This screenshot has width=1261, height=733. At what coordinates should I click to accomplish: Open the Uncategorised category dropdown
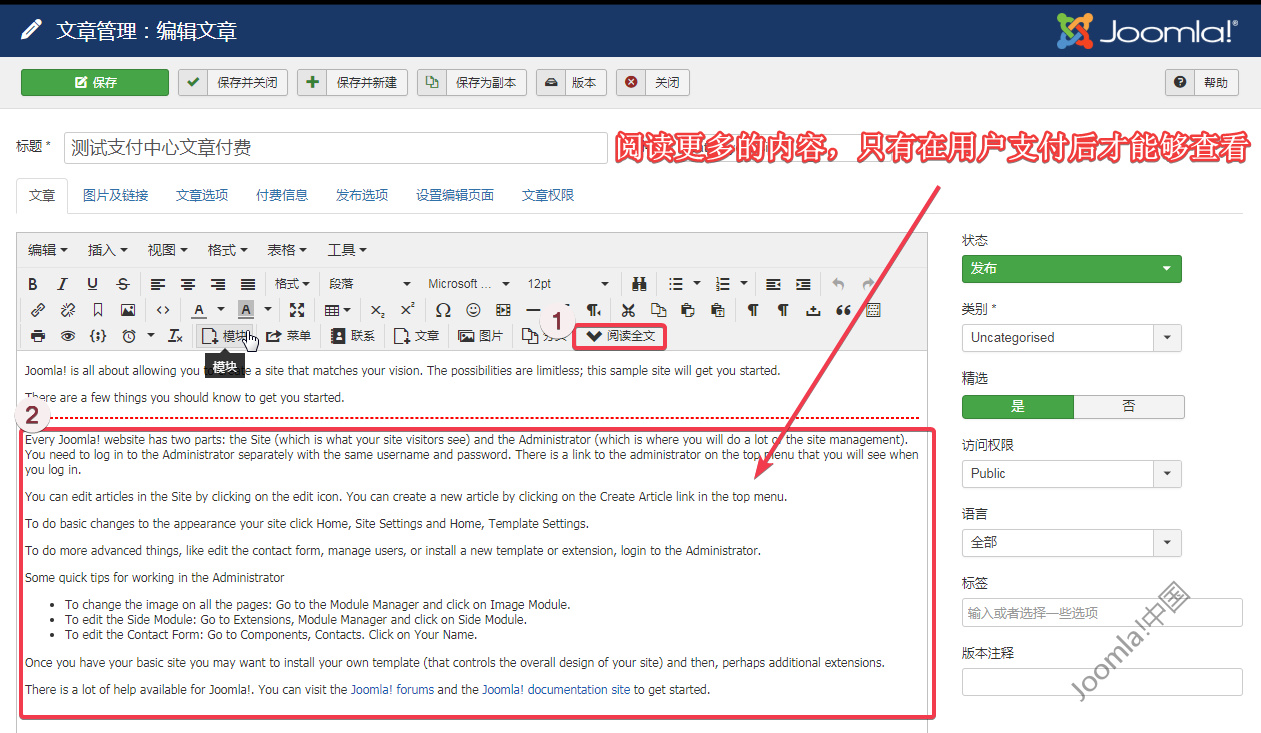[x=1072, y=338]
